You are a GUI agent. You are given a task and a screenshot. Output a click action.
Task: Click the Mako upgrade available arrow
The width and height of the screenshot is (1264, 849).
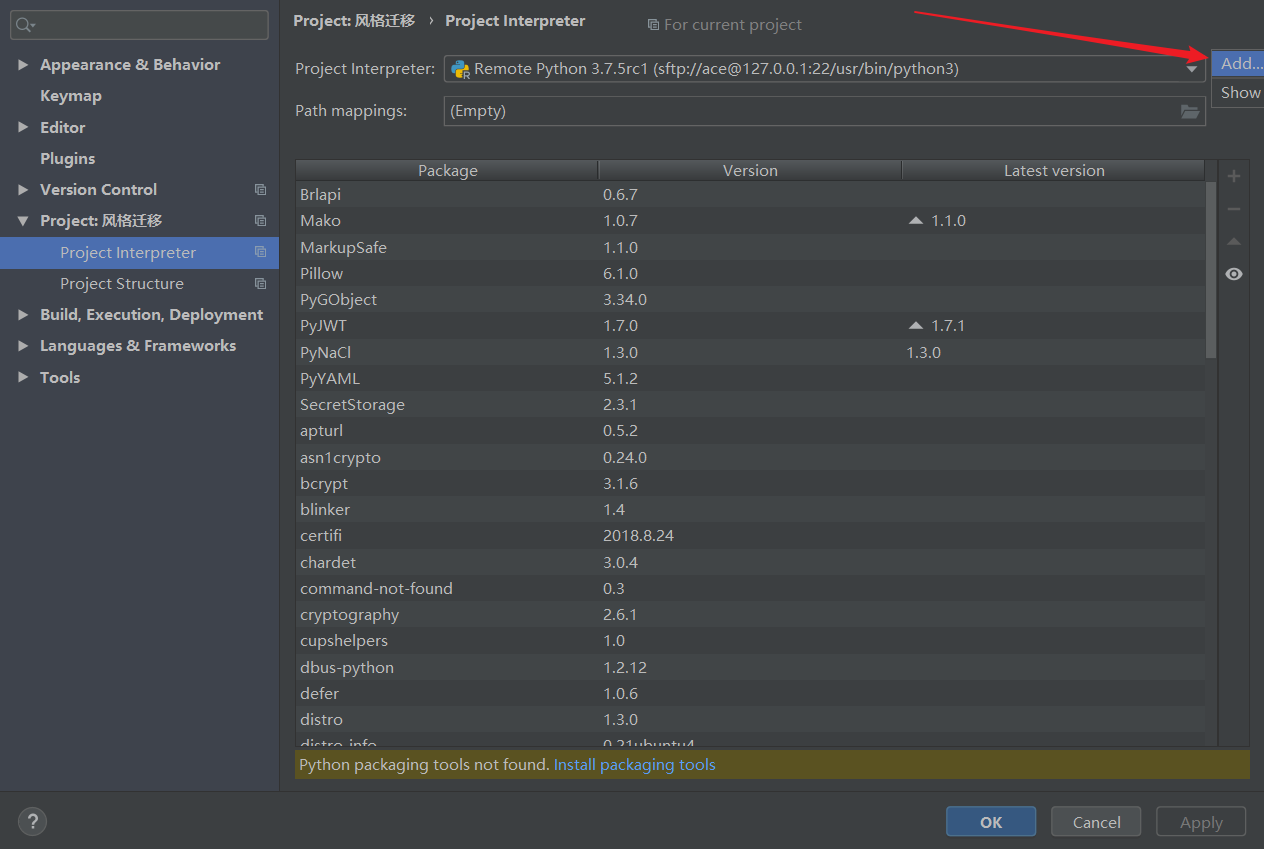[x=915, y=221]
